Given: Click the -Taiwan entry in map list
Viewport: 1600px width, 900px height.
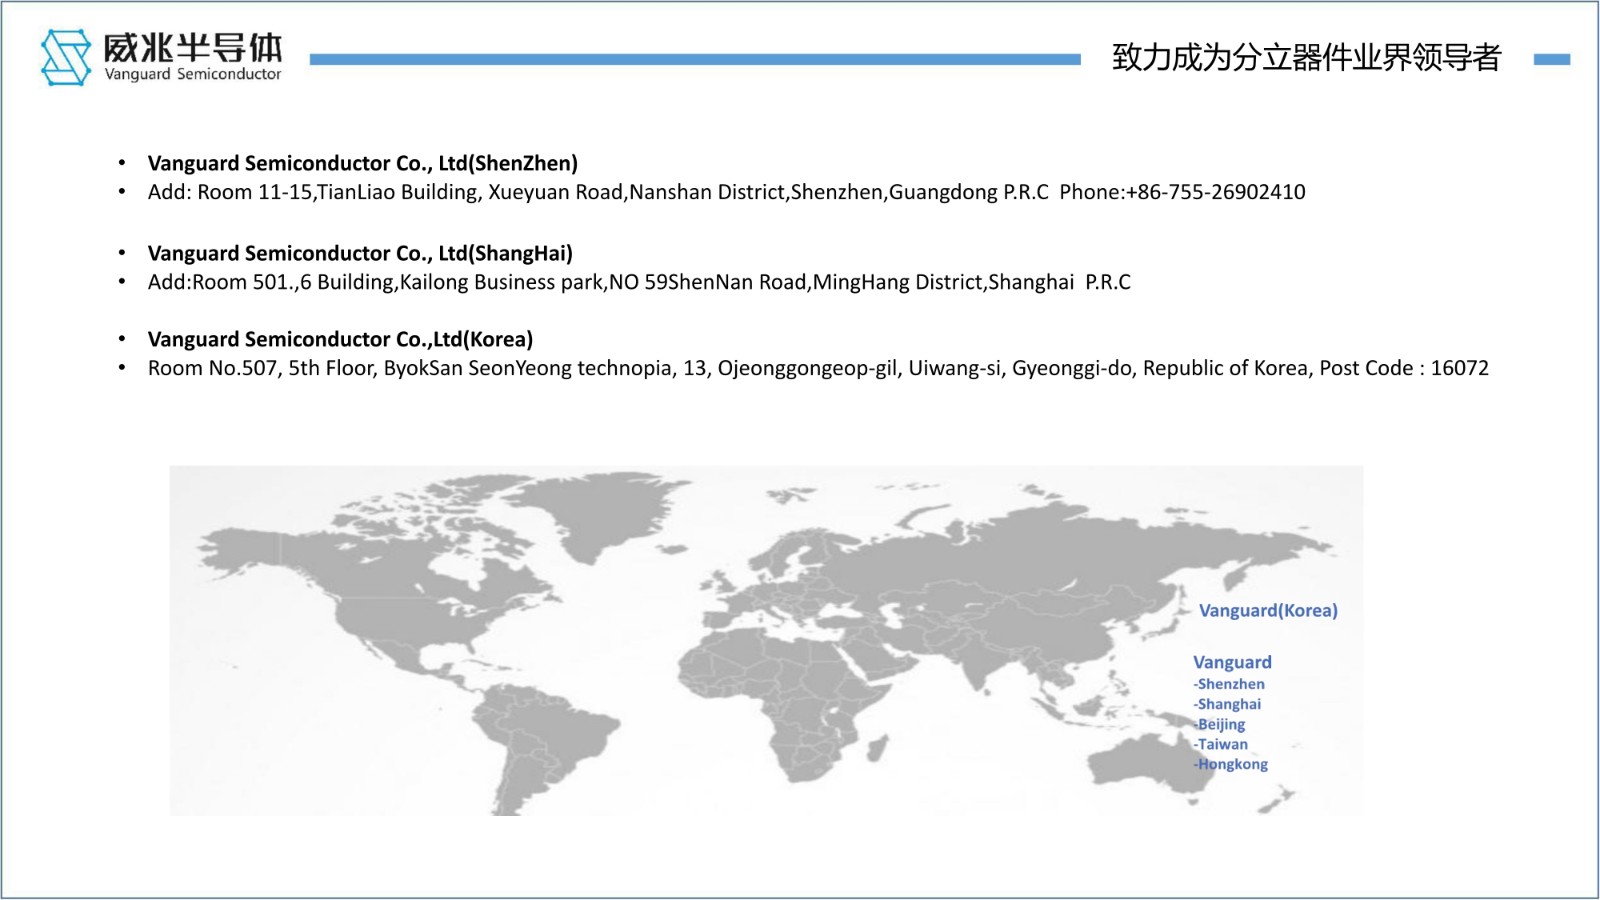Looking at the screenshot, I should (x=1221, y=744).
